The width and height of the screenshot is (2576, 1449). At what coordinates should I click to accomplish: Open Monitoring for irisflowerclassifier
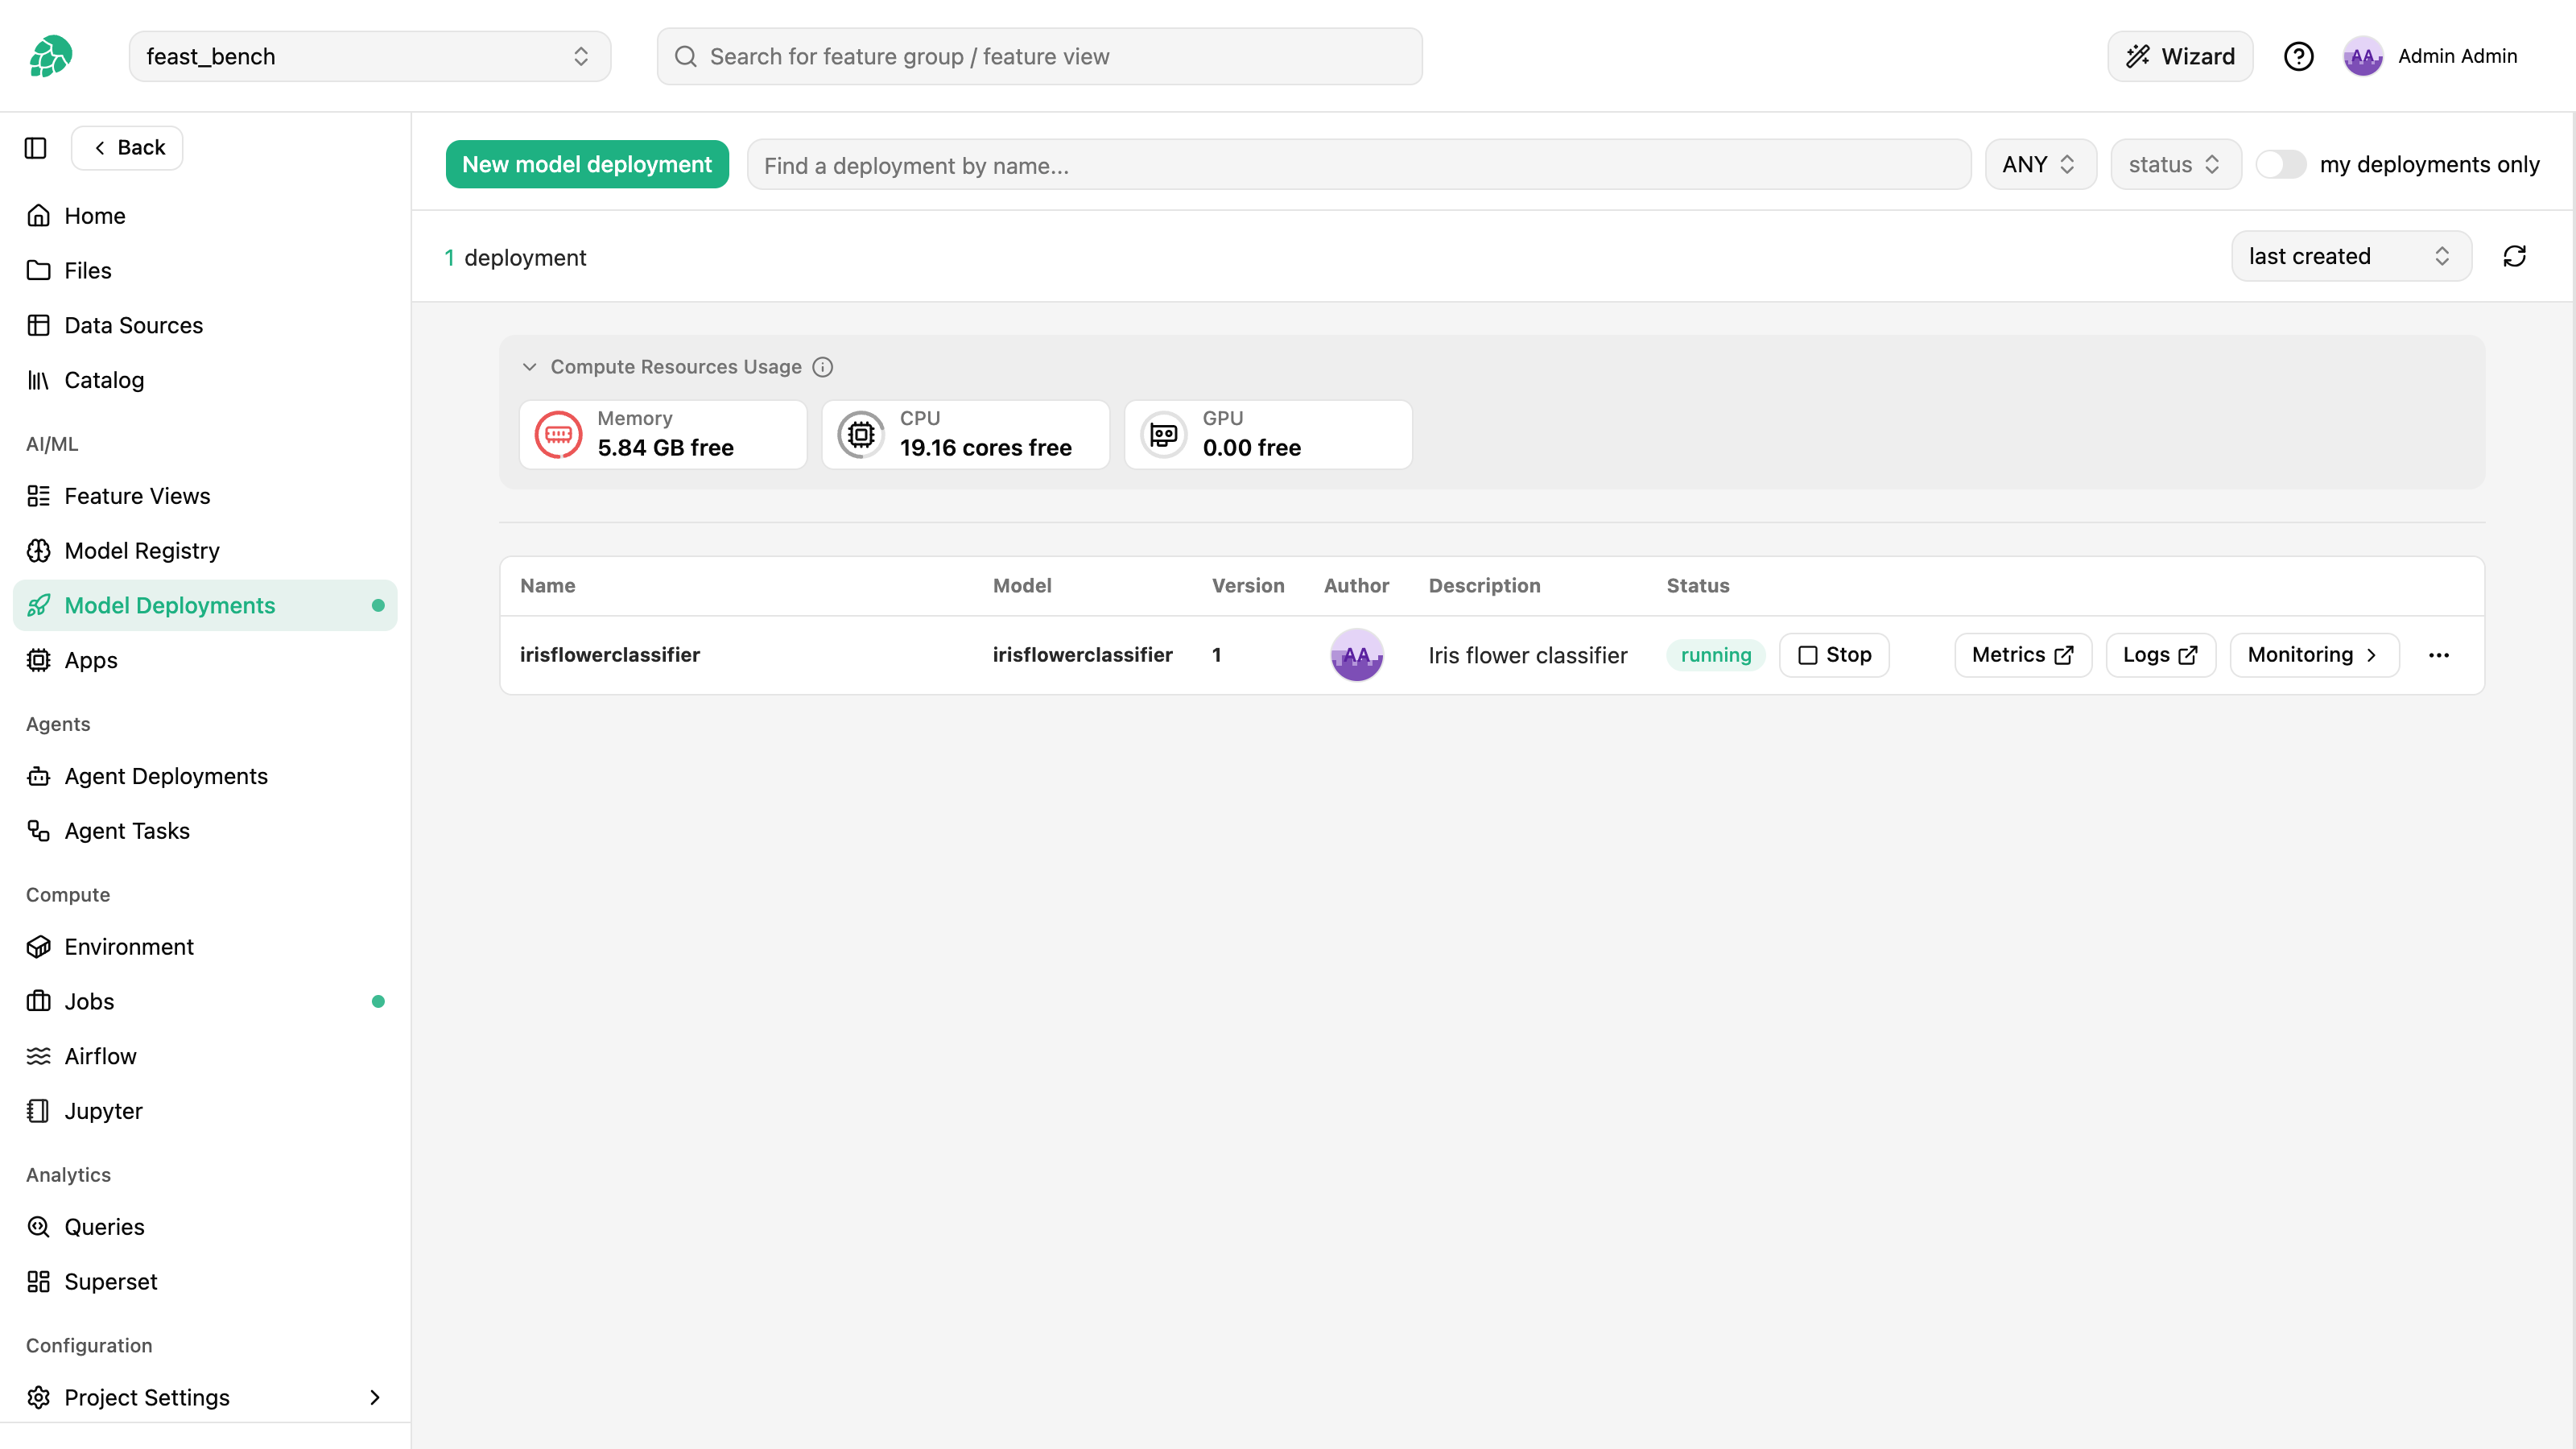point(2314,655)
